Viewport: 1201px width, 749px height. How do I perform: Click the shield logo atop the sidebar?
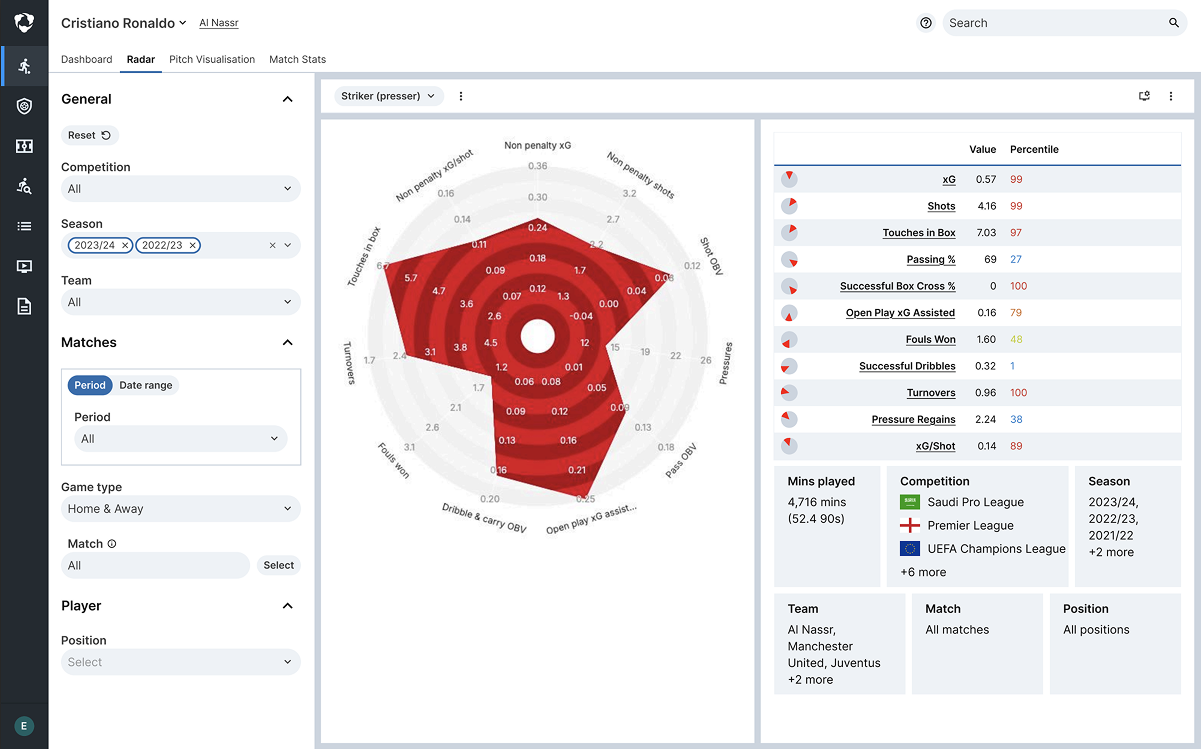24,22
